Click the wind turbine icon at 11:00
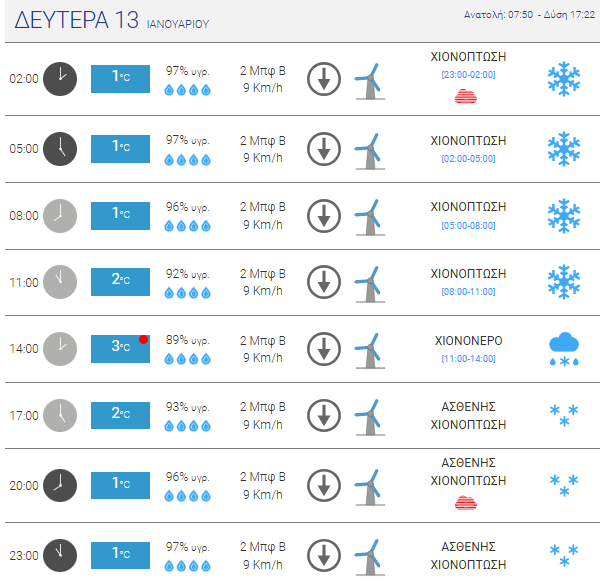The width and height of the screenshot is (600, 585). pos(370,284)
